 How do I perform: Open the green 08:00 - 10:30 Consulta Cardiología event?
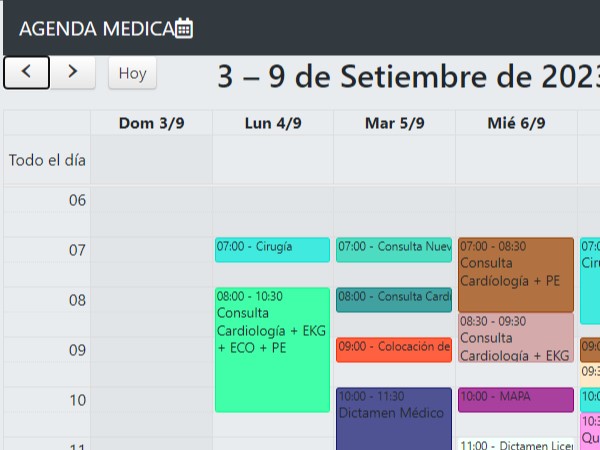pyautogui.click(x=272, y=349)
